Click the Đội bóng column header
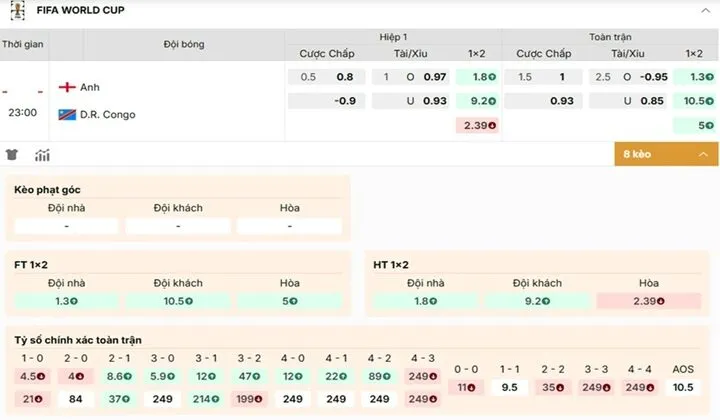The width and height of the screenshot is (720, 420). pos(184,45)
